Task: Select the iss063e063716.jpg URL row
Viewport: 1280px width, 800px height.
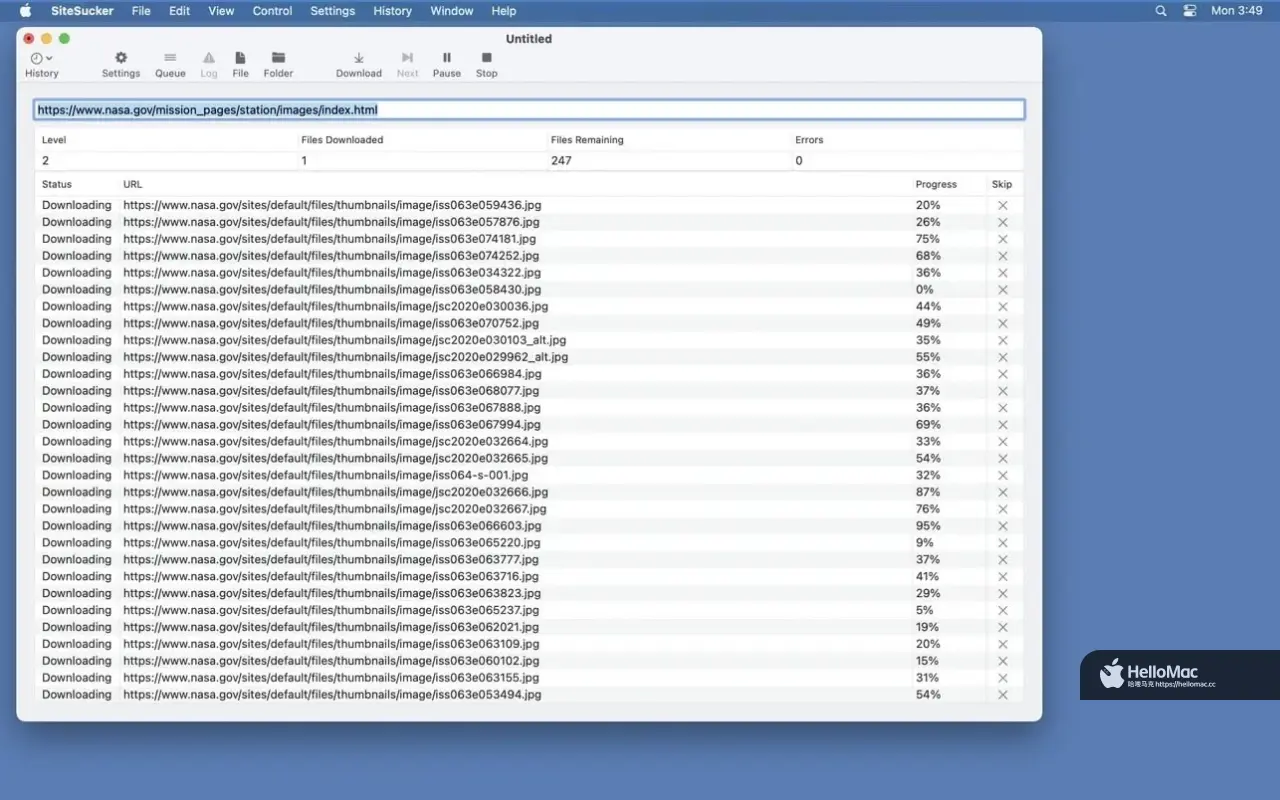Action: (x=529, y=577)
